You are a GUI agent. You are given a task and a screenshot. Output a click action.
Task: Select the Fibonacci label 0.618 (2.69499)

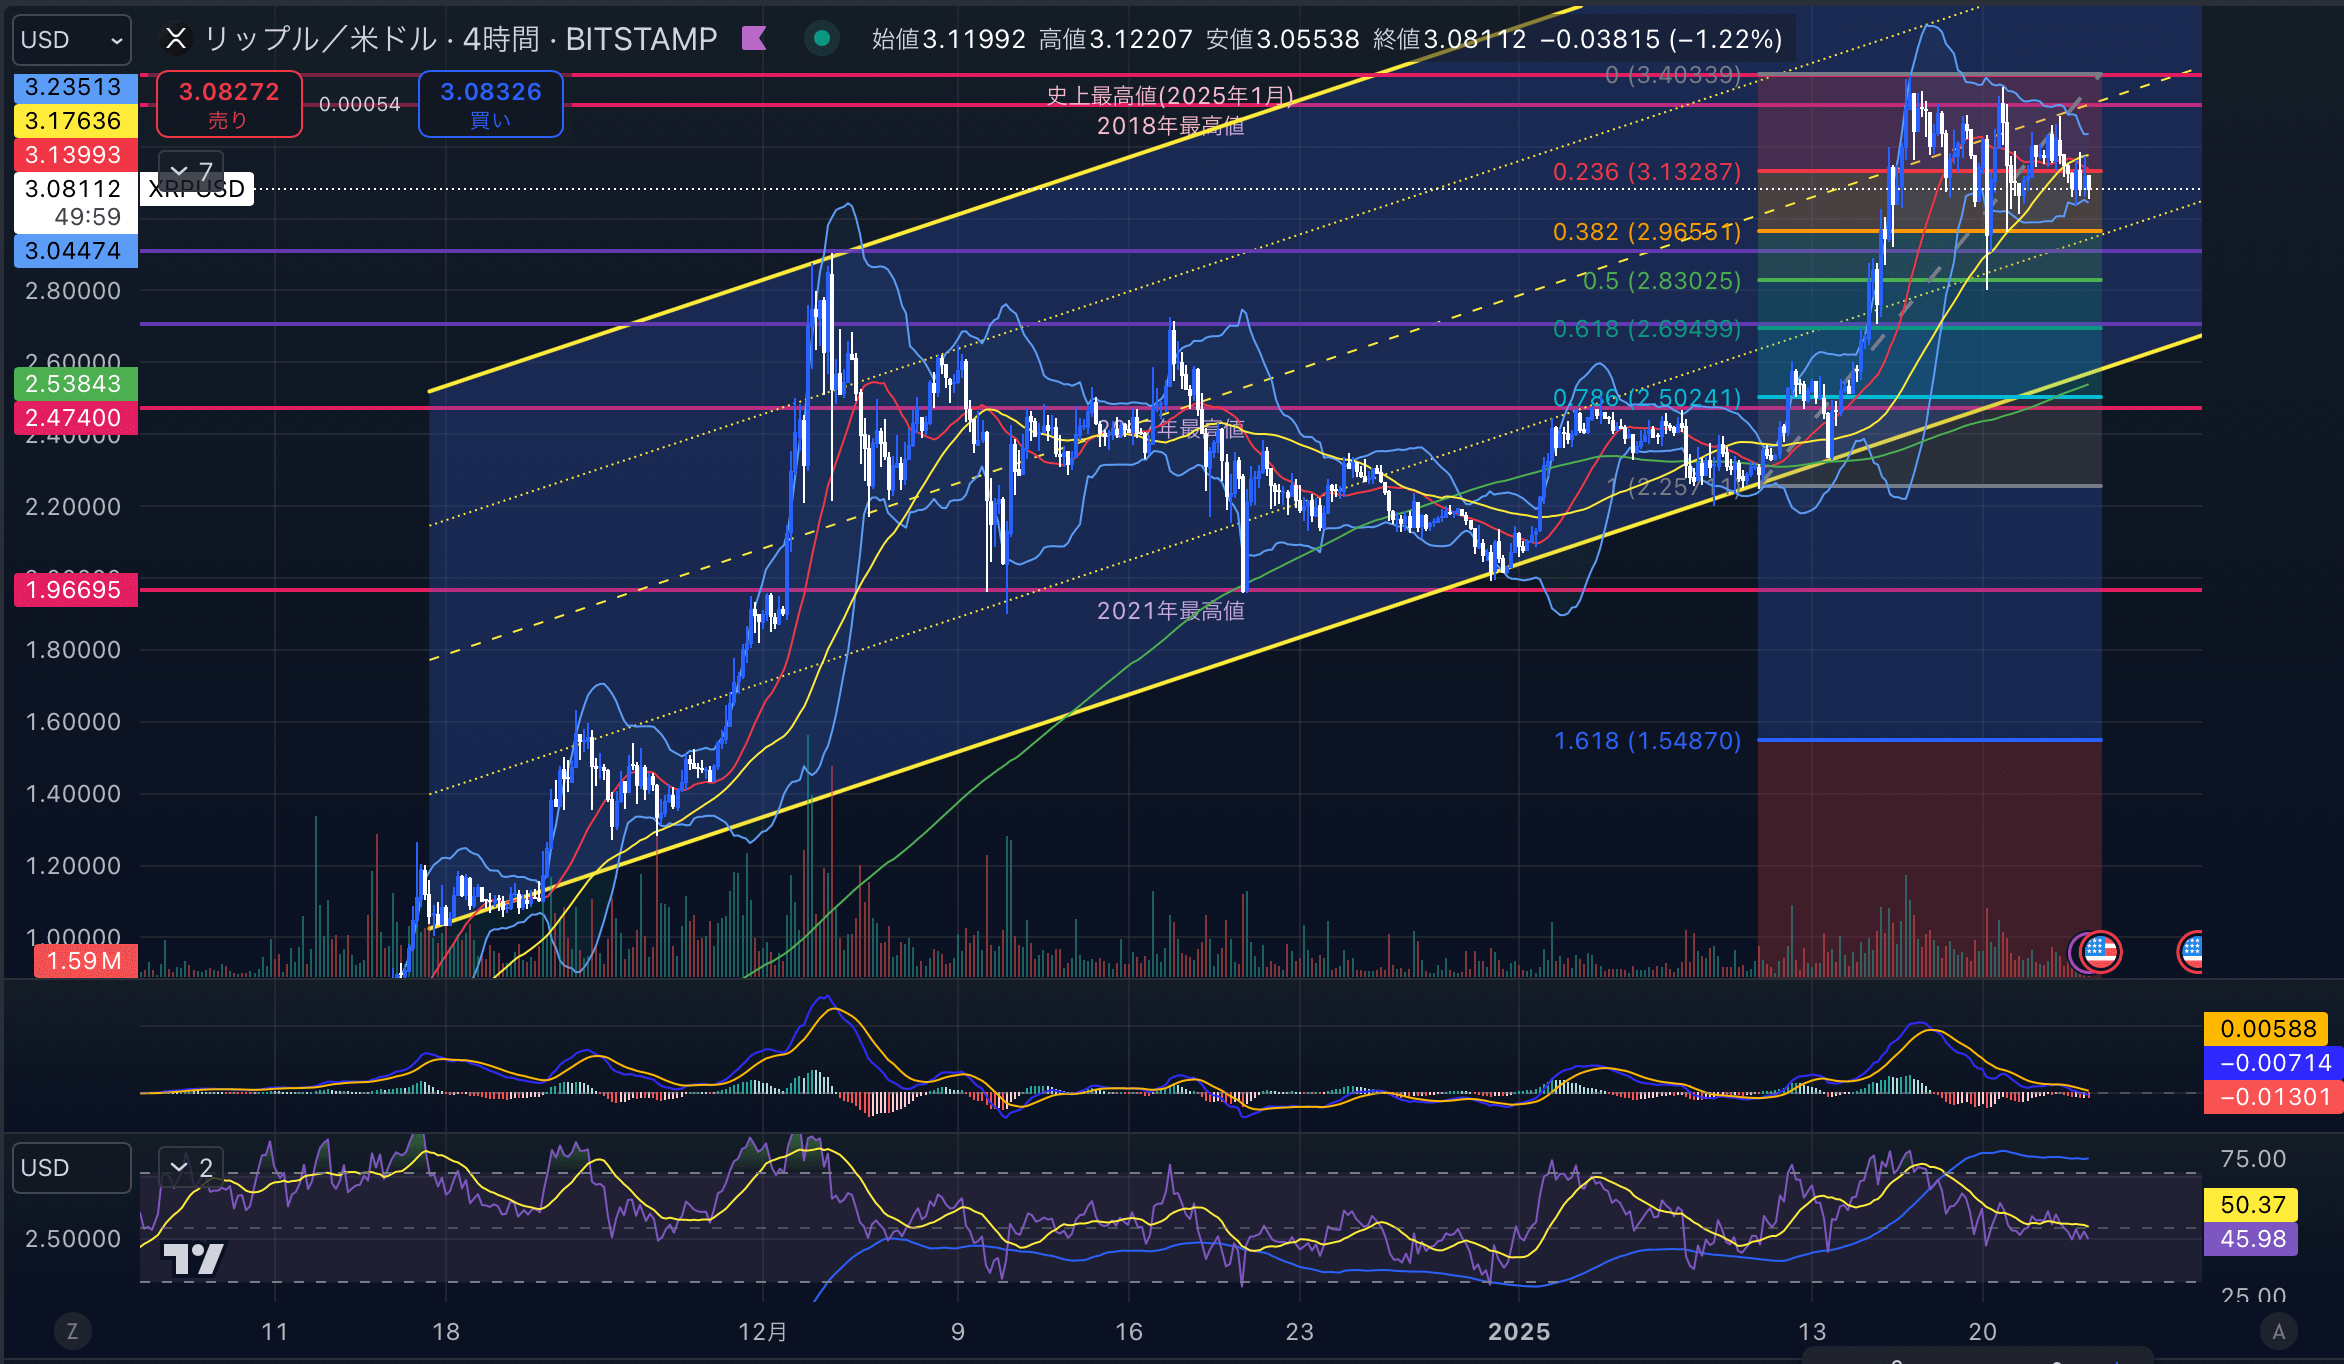pyautogui.click(x=1647, y=329)
